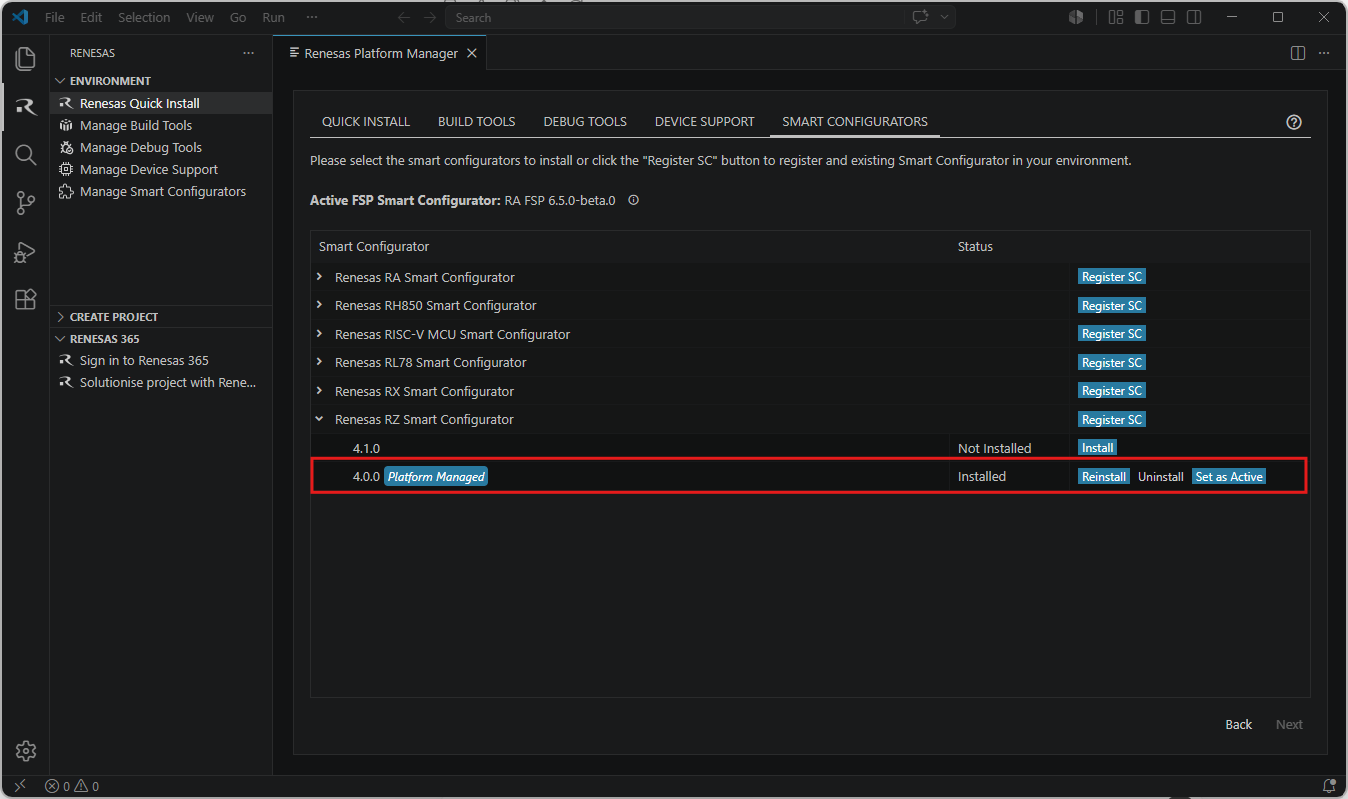Switch to the QUICK INSTALL tab
Screen dimensions: 1348x799
click(x=366, y=122)
